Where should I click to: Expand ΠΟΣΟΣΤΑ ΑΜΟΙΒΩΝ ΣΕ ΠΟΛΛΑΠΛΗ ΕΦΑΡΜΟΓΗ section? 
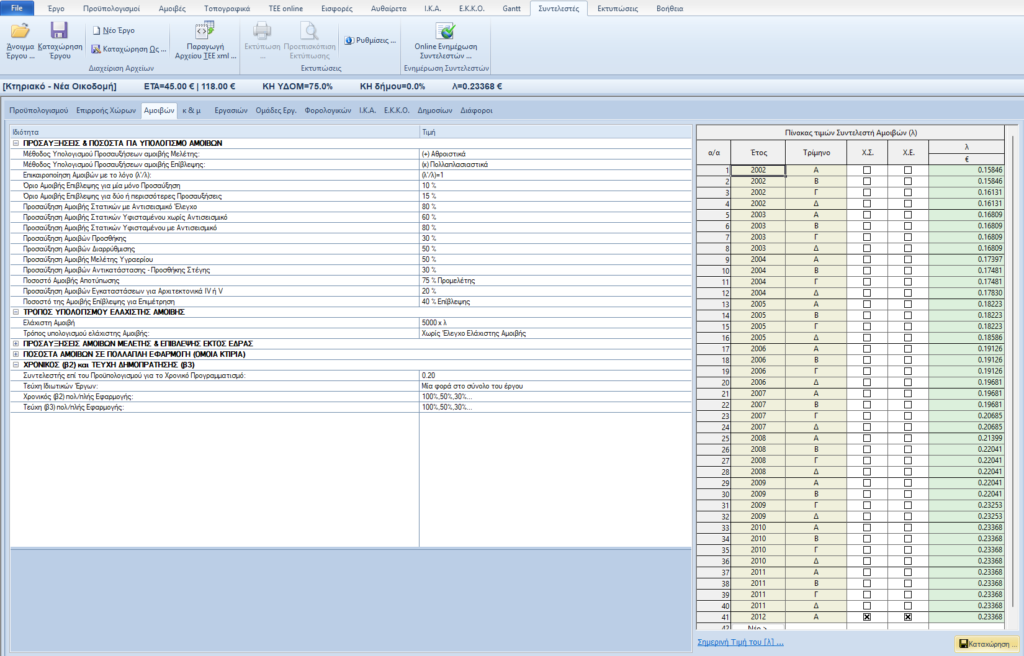click(x=15, y=354)
